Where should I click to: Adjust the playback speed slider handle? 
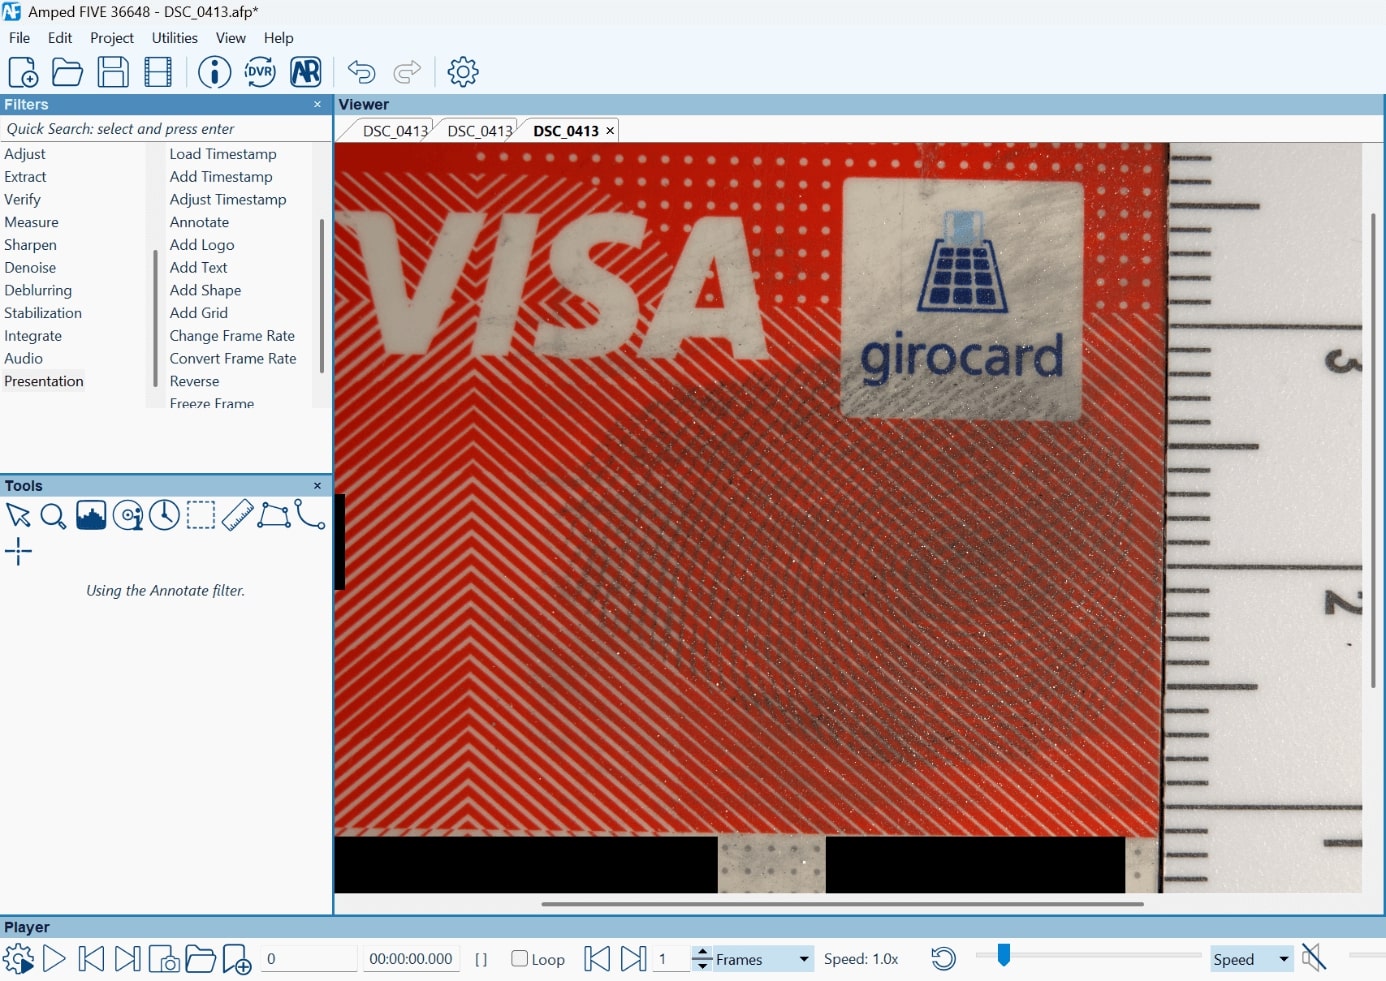(x=1003, y=955)
